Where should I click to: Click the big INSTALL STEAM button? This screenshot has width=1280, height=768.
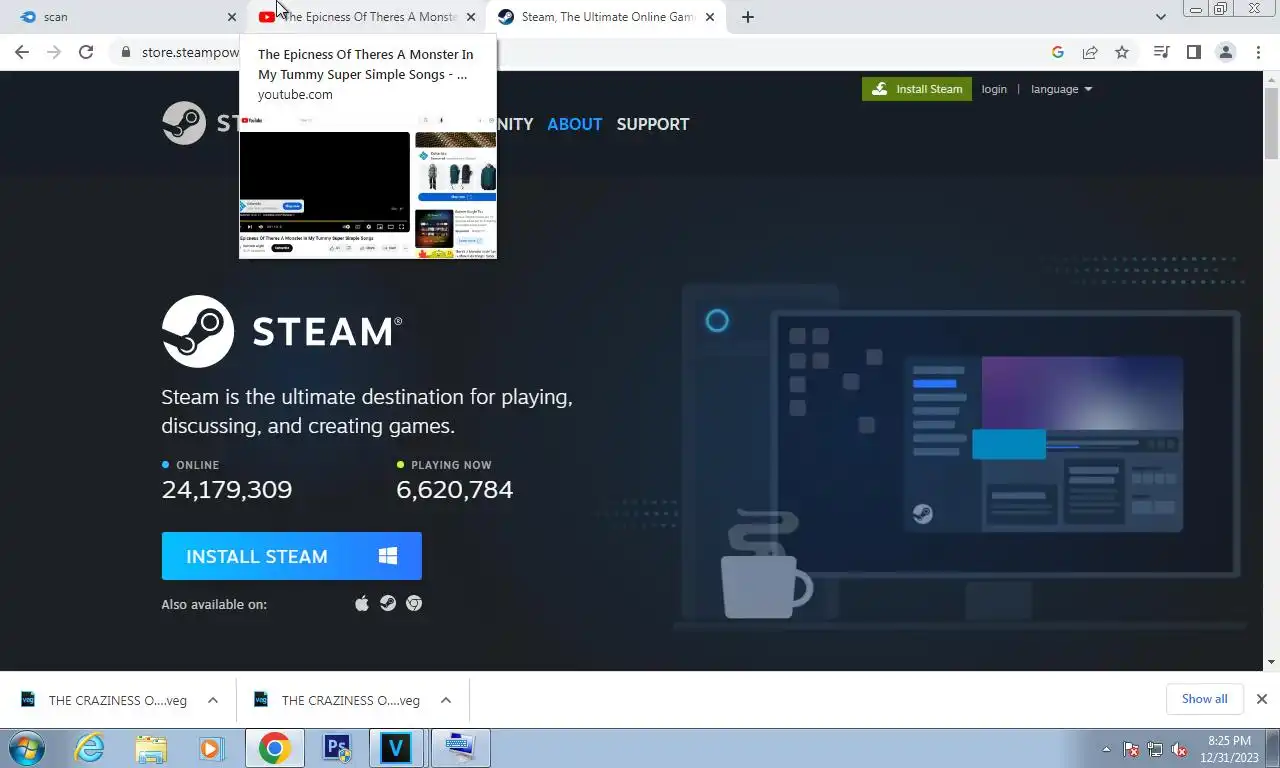coord(292,556)
